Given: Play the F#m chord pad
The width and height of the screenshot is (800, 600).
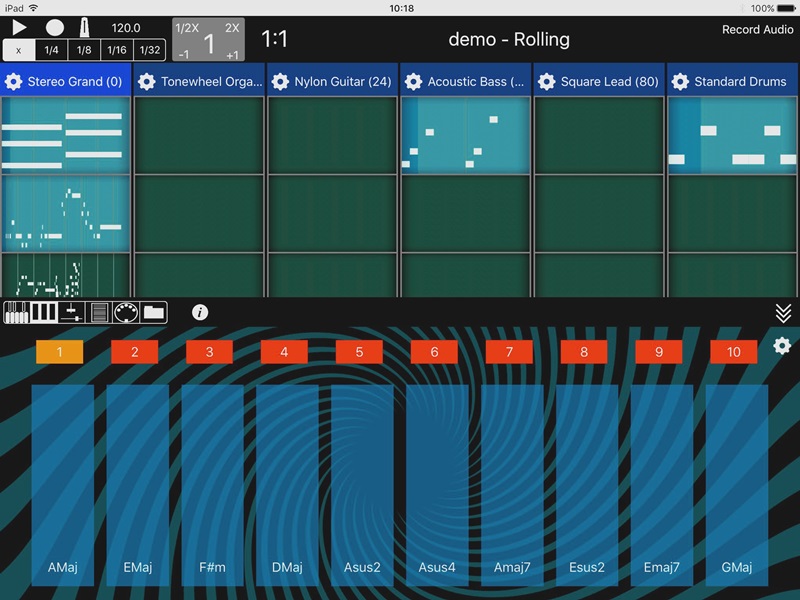Looking at the screenshot, I should tap(212, 485).
